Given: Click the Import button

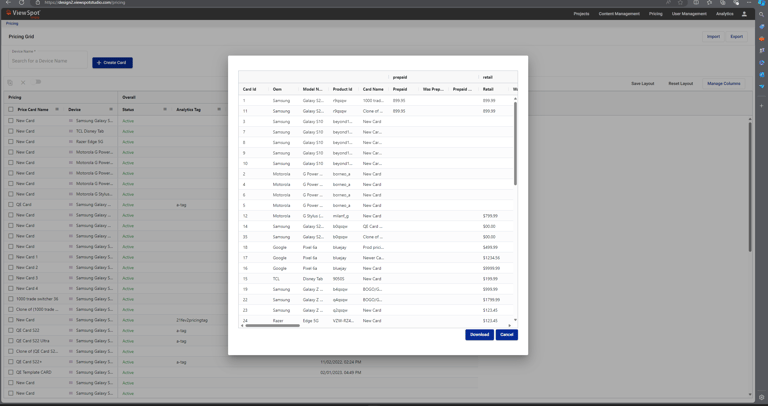Looking at the screenshot, I should click(713, 37).
